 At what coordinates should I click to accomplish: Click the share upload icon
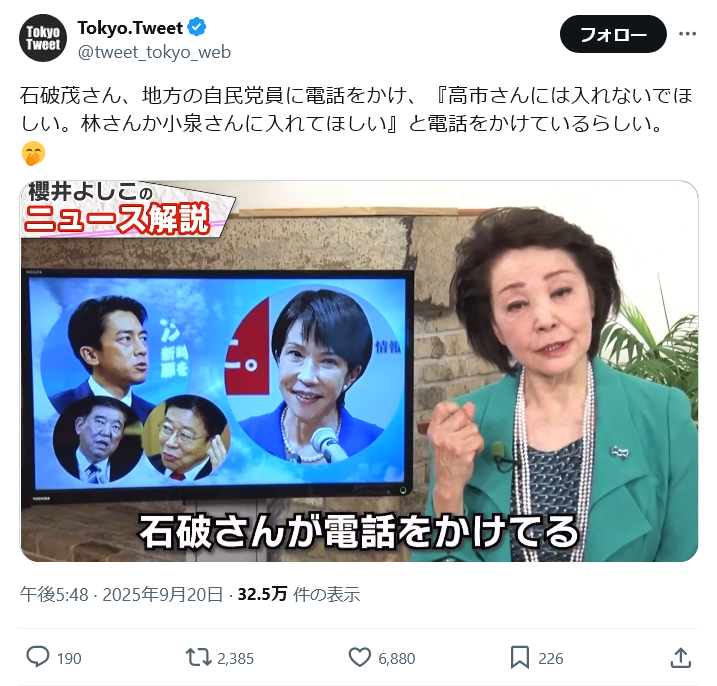pyautogui.click(x=680, y=658)
